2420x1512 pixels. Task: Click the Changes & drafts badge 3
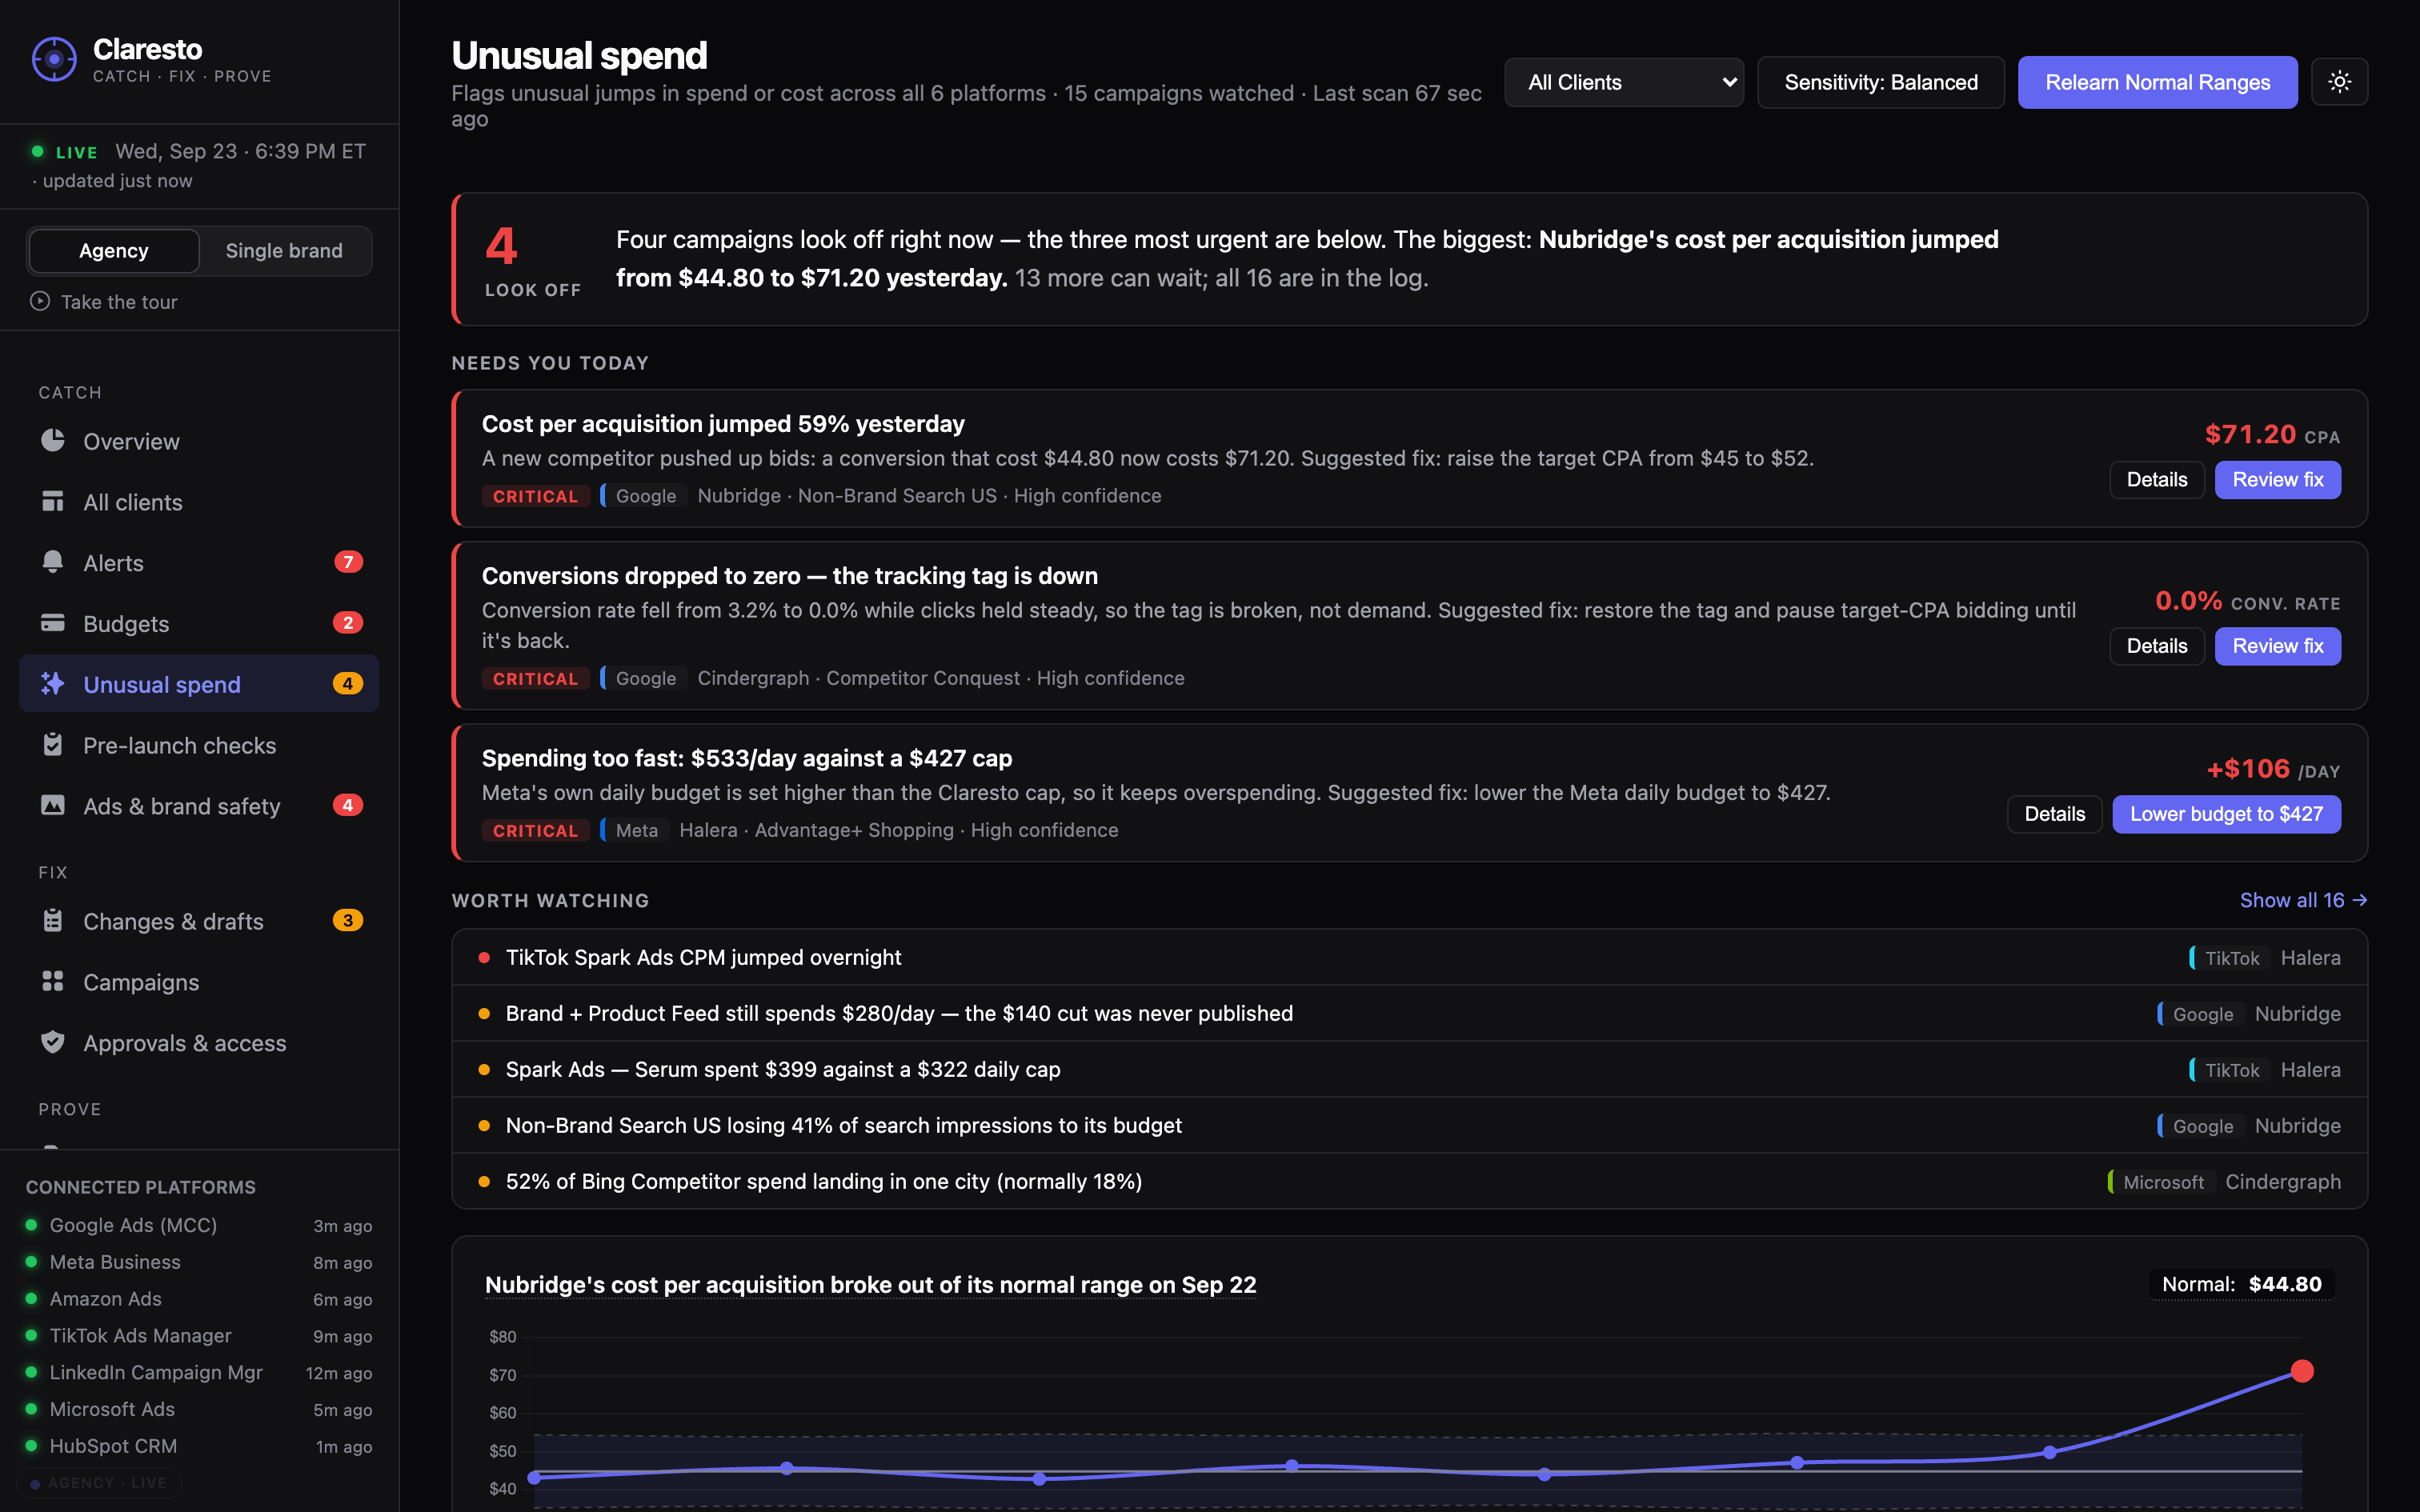tap(348, 921)
